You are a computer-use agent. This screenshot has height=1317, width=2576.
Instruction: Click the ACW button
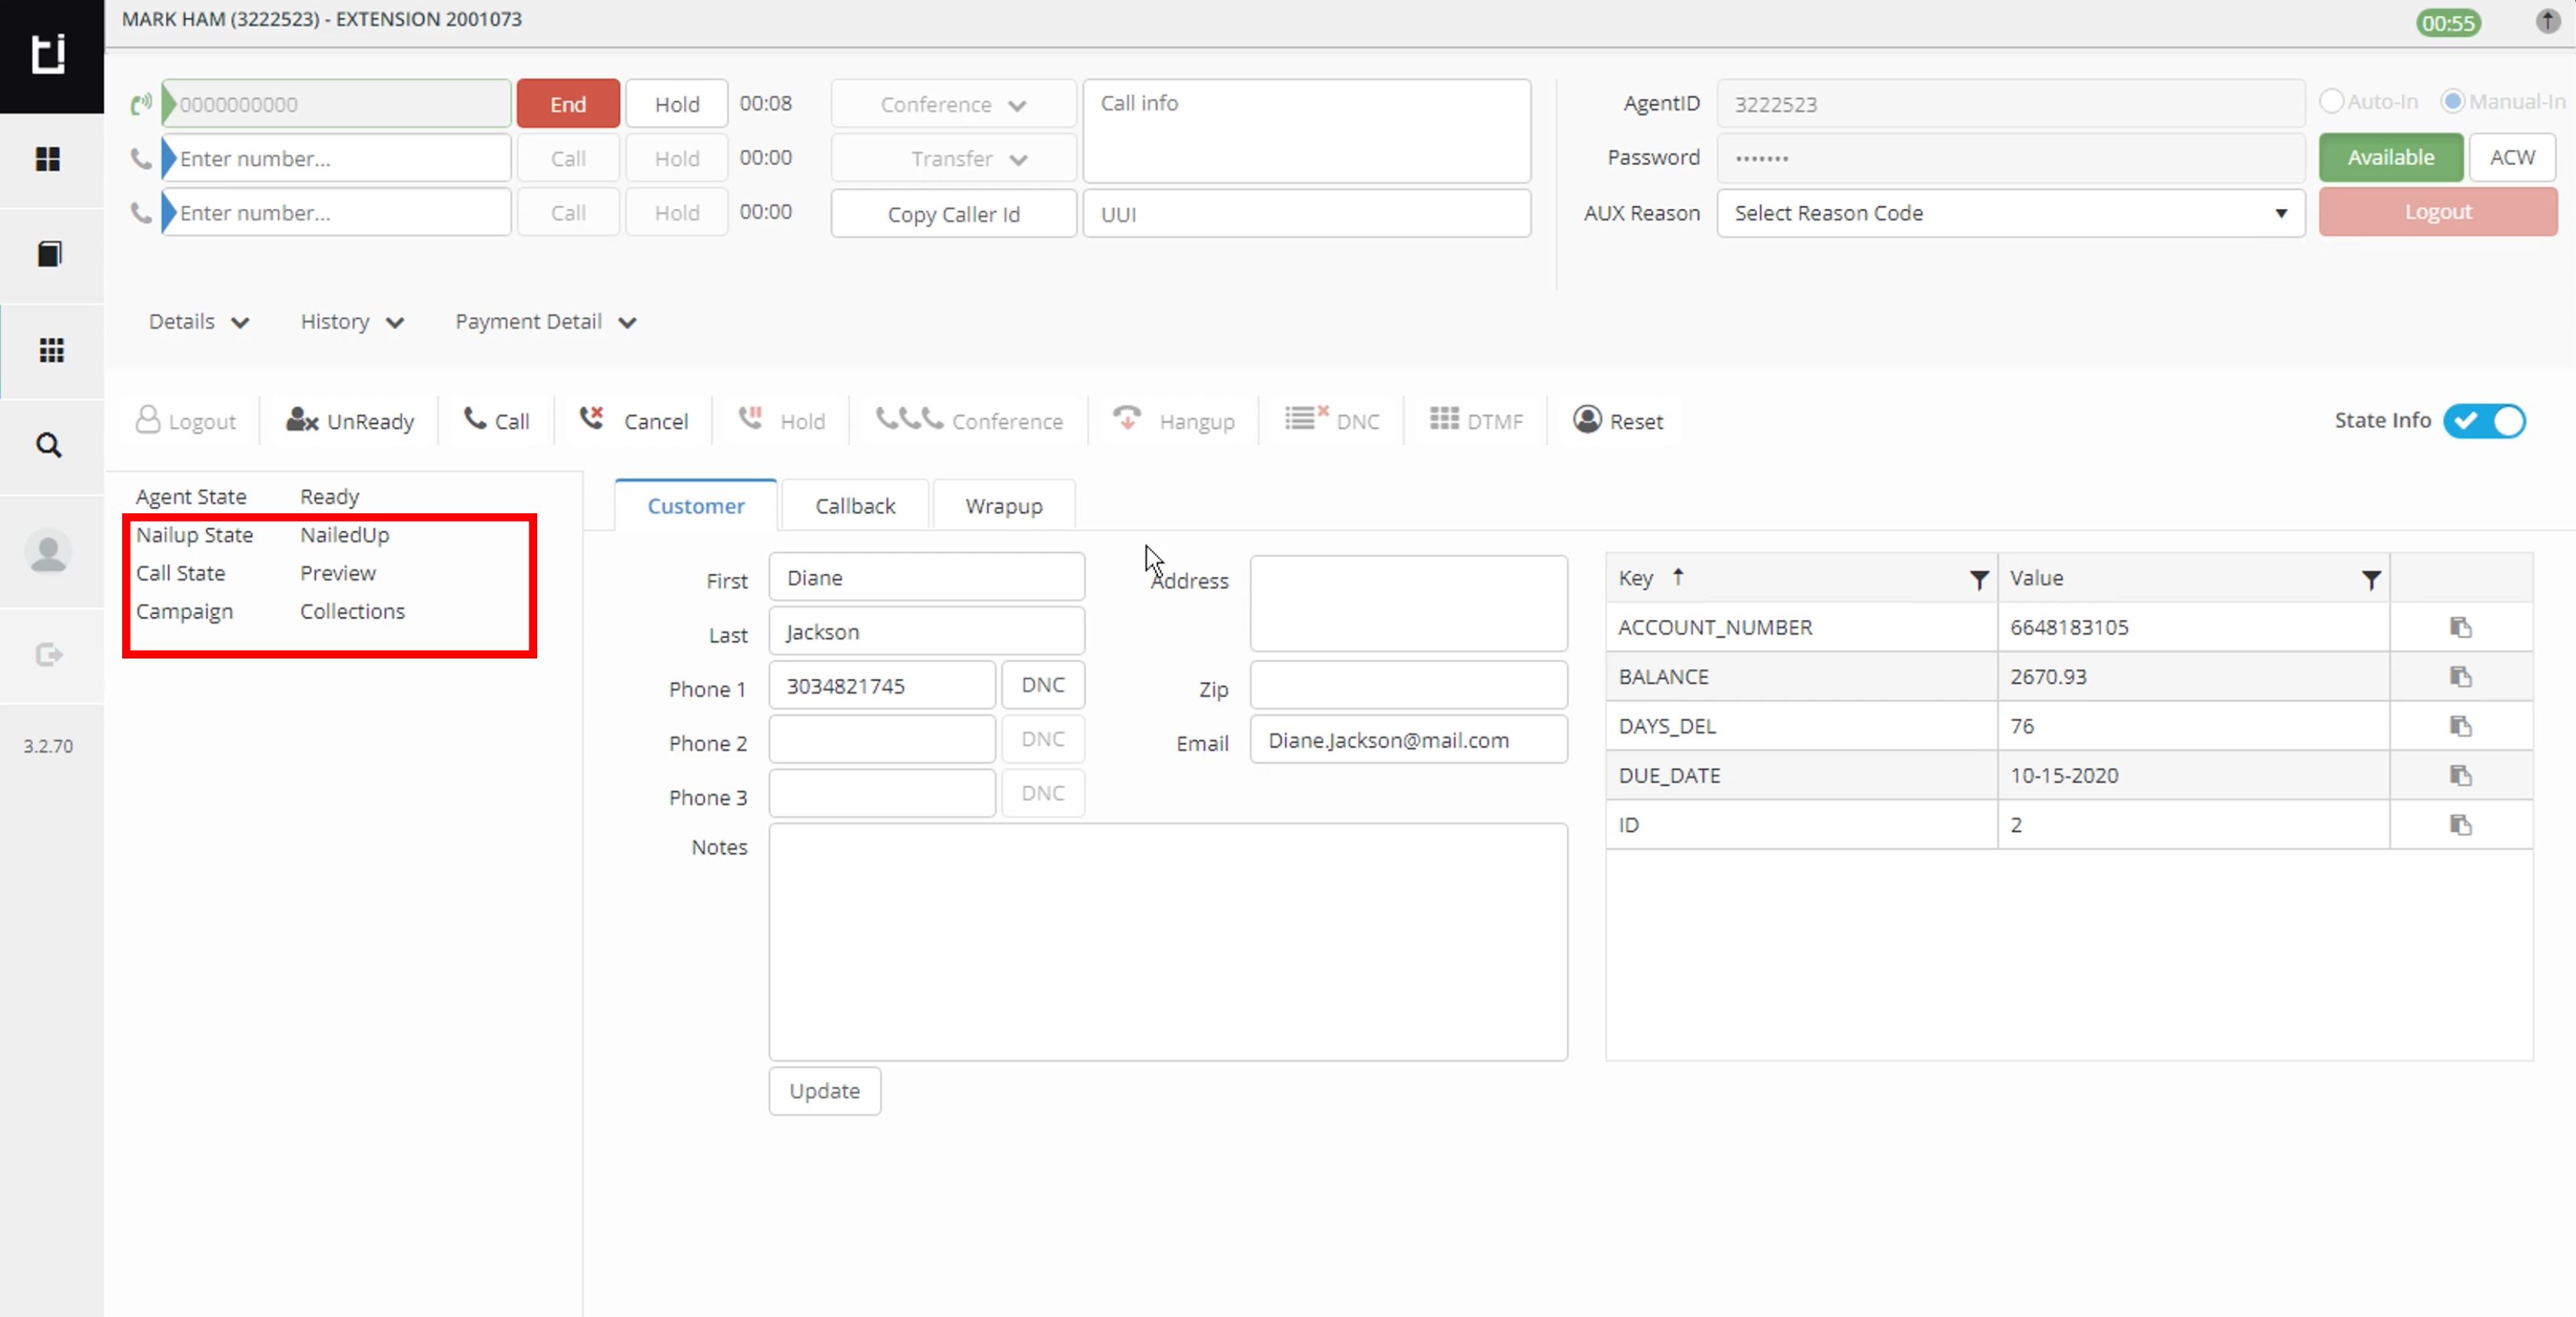tap(2511, 157)
